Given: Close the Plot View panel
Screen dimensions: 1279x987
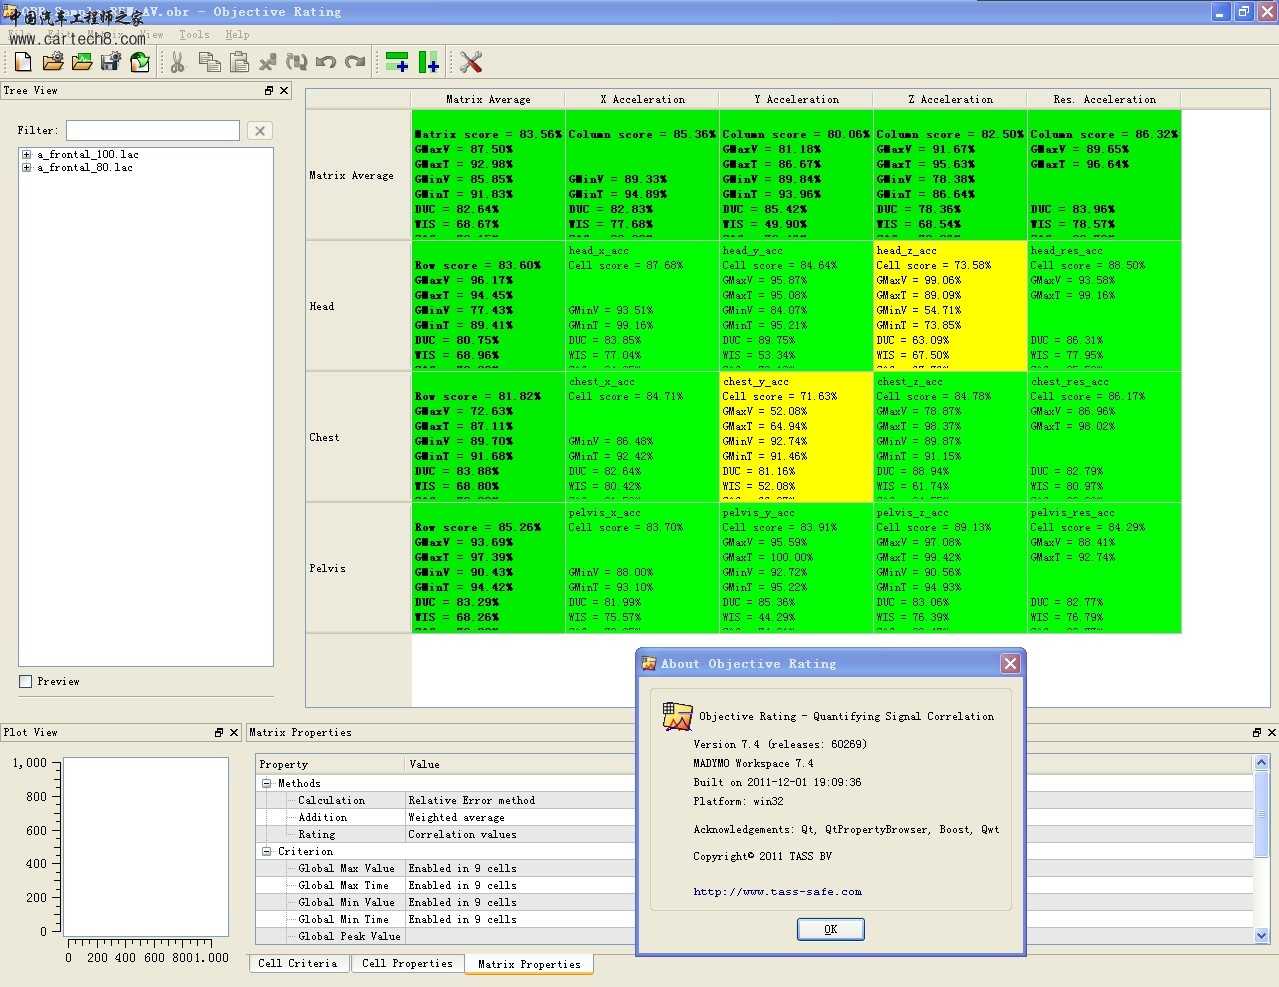Looking at the screenshot, I should 234,733.
